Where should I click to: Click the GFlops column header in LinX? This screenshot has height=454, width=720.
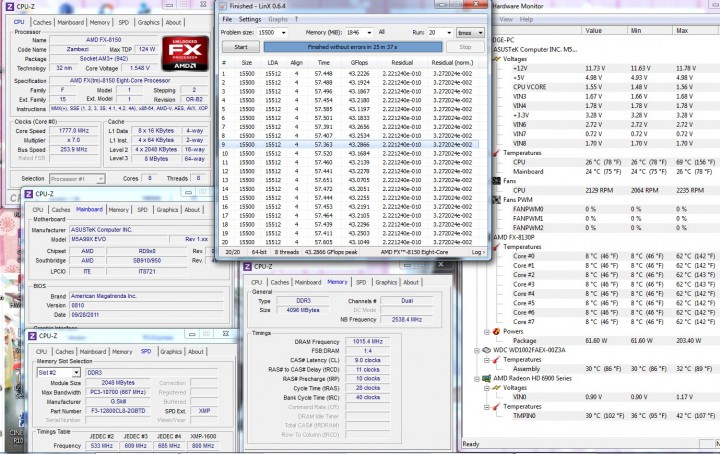click(359, 62)
